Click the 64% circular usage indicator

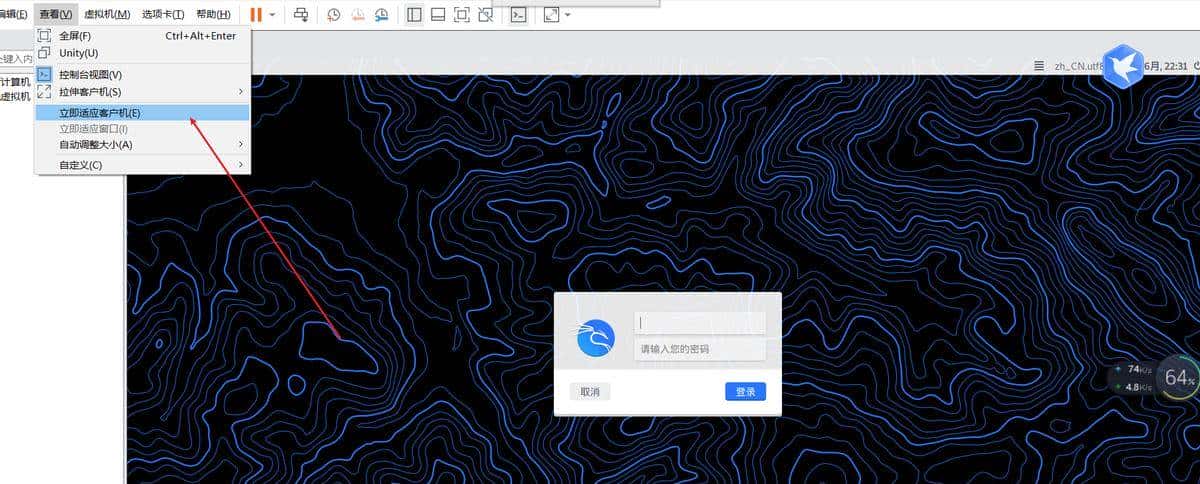[x=1178, y=378]
